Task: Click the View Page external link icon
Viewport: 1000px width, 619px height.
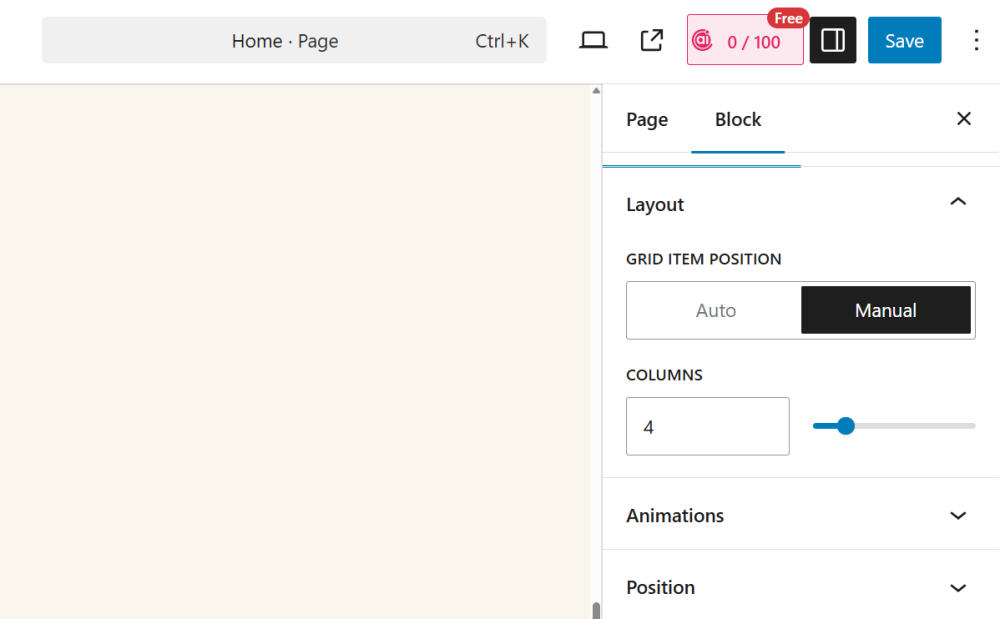Action: pos(652,40)
